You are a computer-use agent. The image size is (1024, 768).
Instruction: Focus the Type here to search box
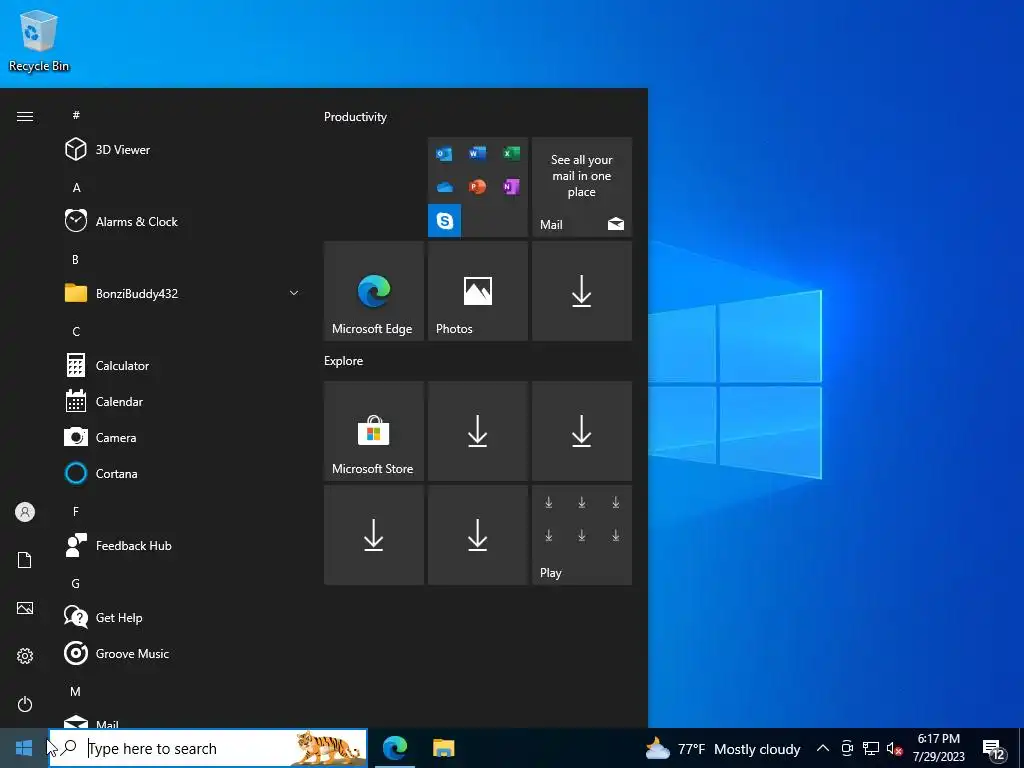(x=208, y=748)
